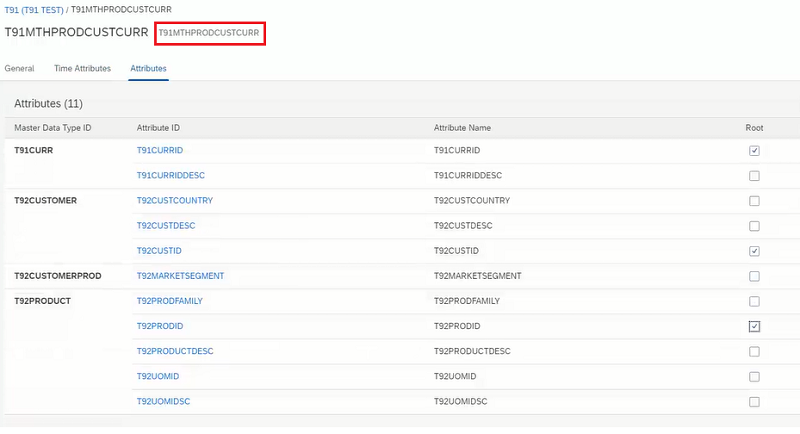Open the T91CURRID attribute link
The width and height of the screenshot is (800, 434).
(160, 150)
